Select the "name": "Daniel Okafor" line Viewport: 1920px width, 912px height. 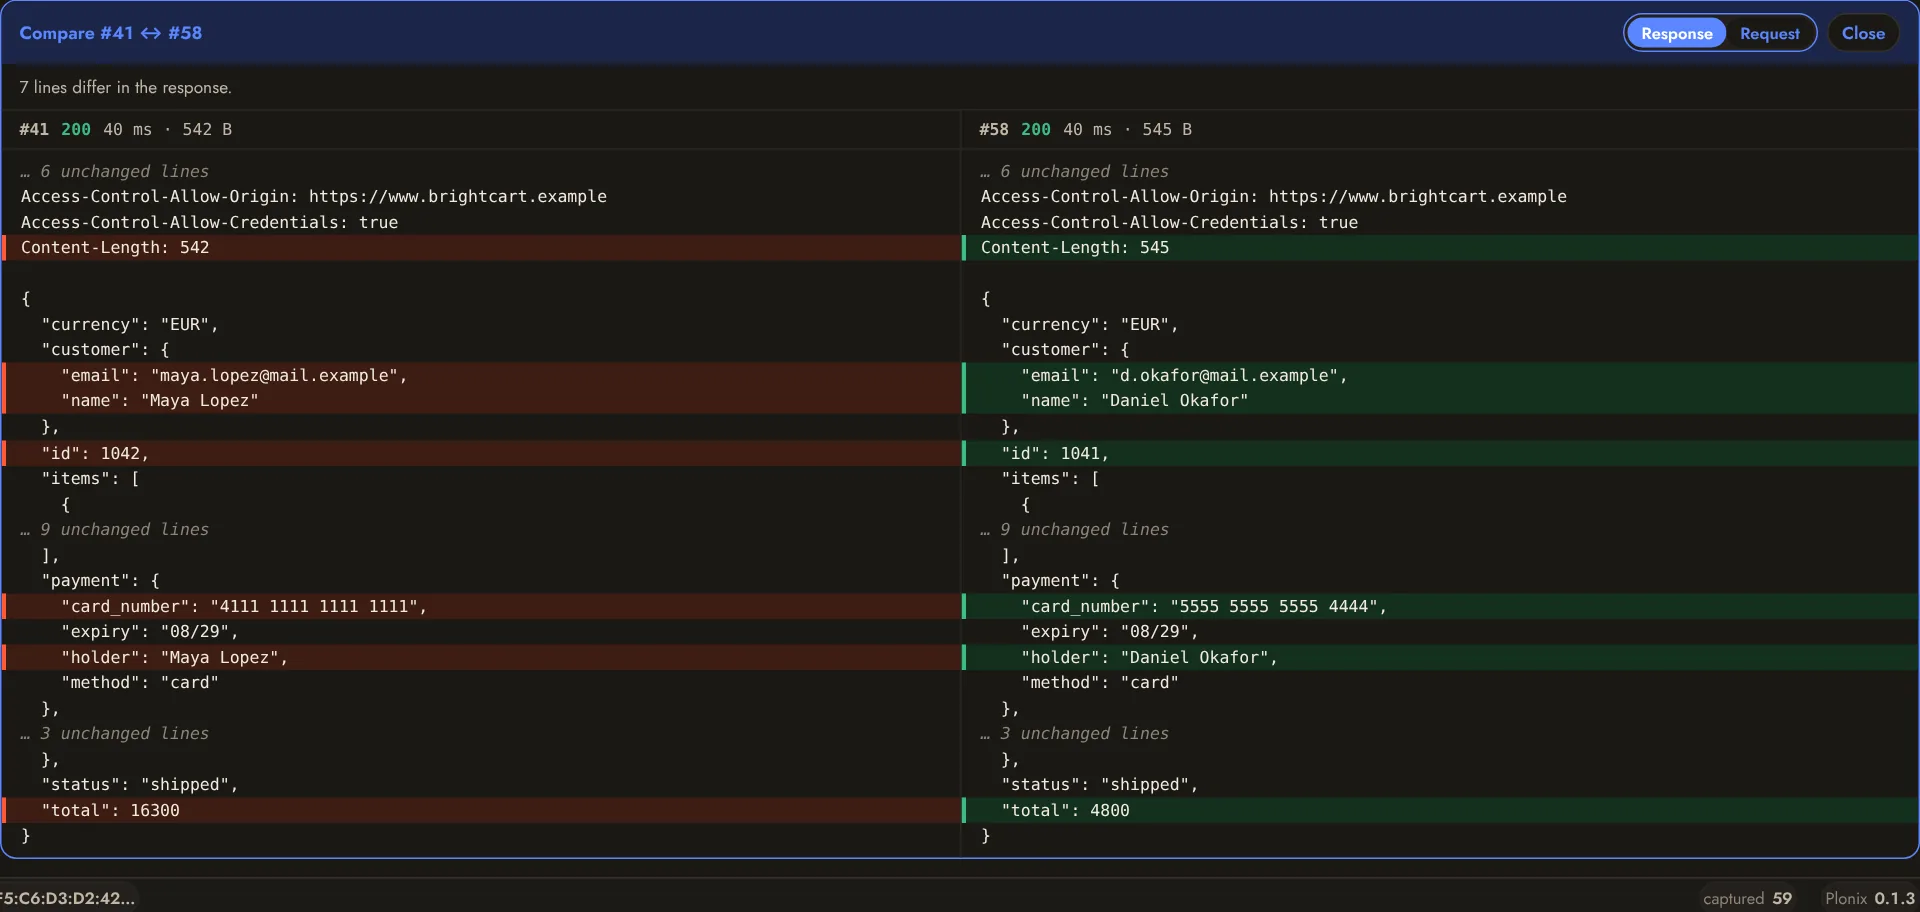click(1440, 401)
